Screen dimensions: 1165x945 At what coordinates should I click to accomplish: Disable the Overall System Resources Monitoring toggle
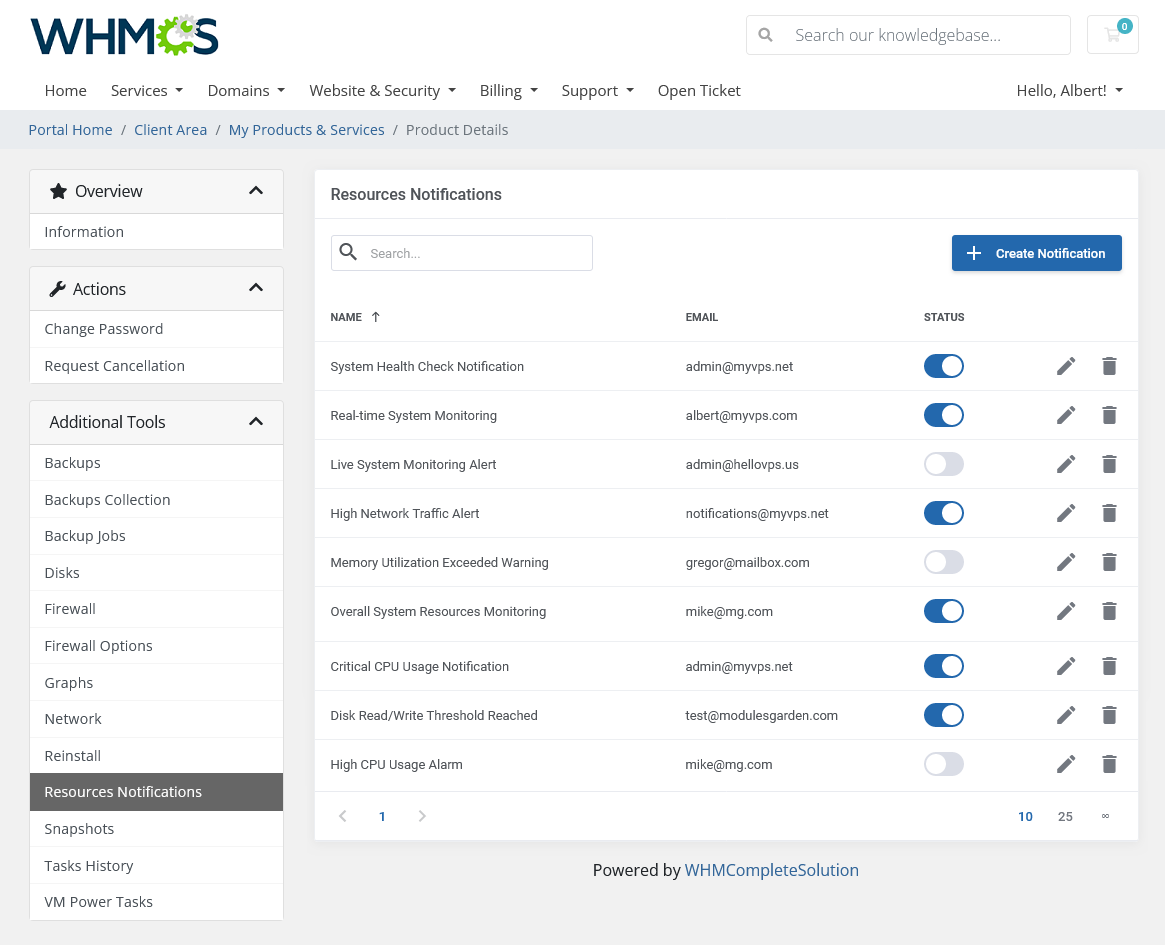(x=943, y=611)
